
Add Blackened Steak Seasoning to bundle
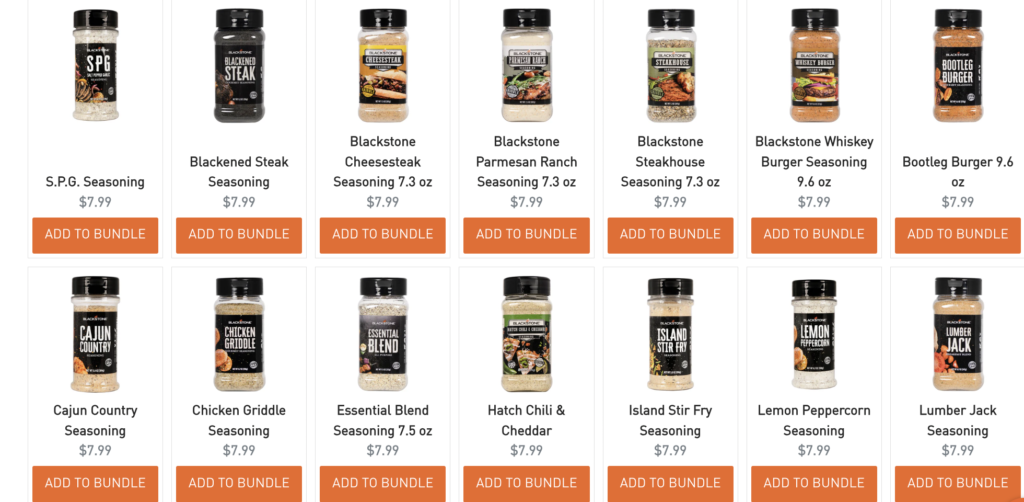coord(239,235)
